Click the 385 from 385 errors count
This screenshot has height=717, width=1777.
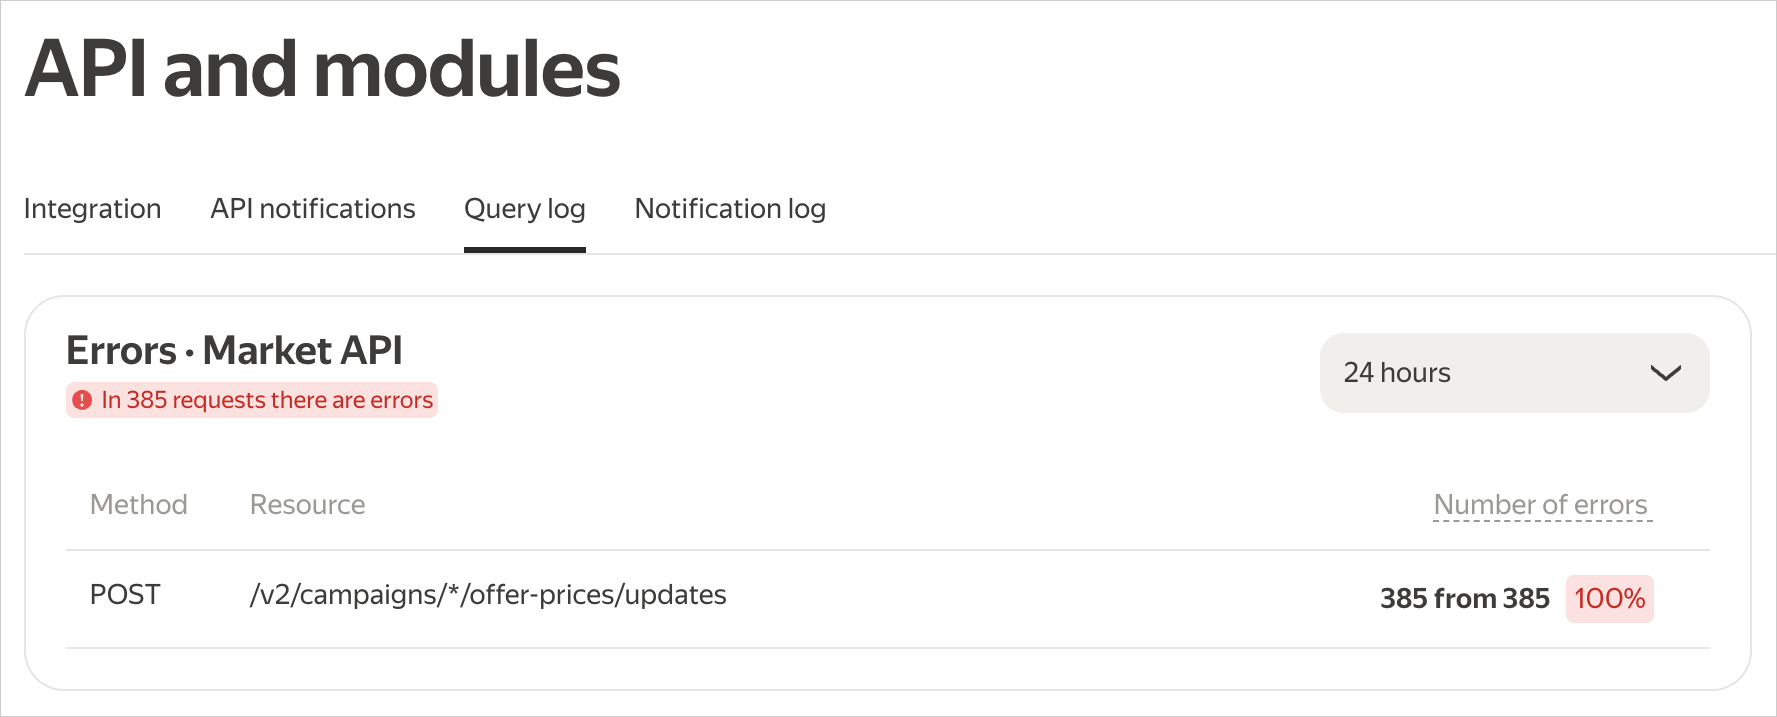coord(1464,598)
